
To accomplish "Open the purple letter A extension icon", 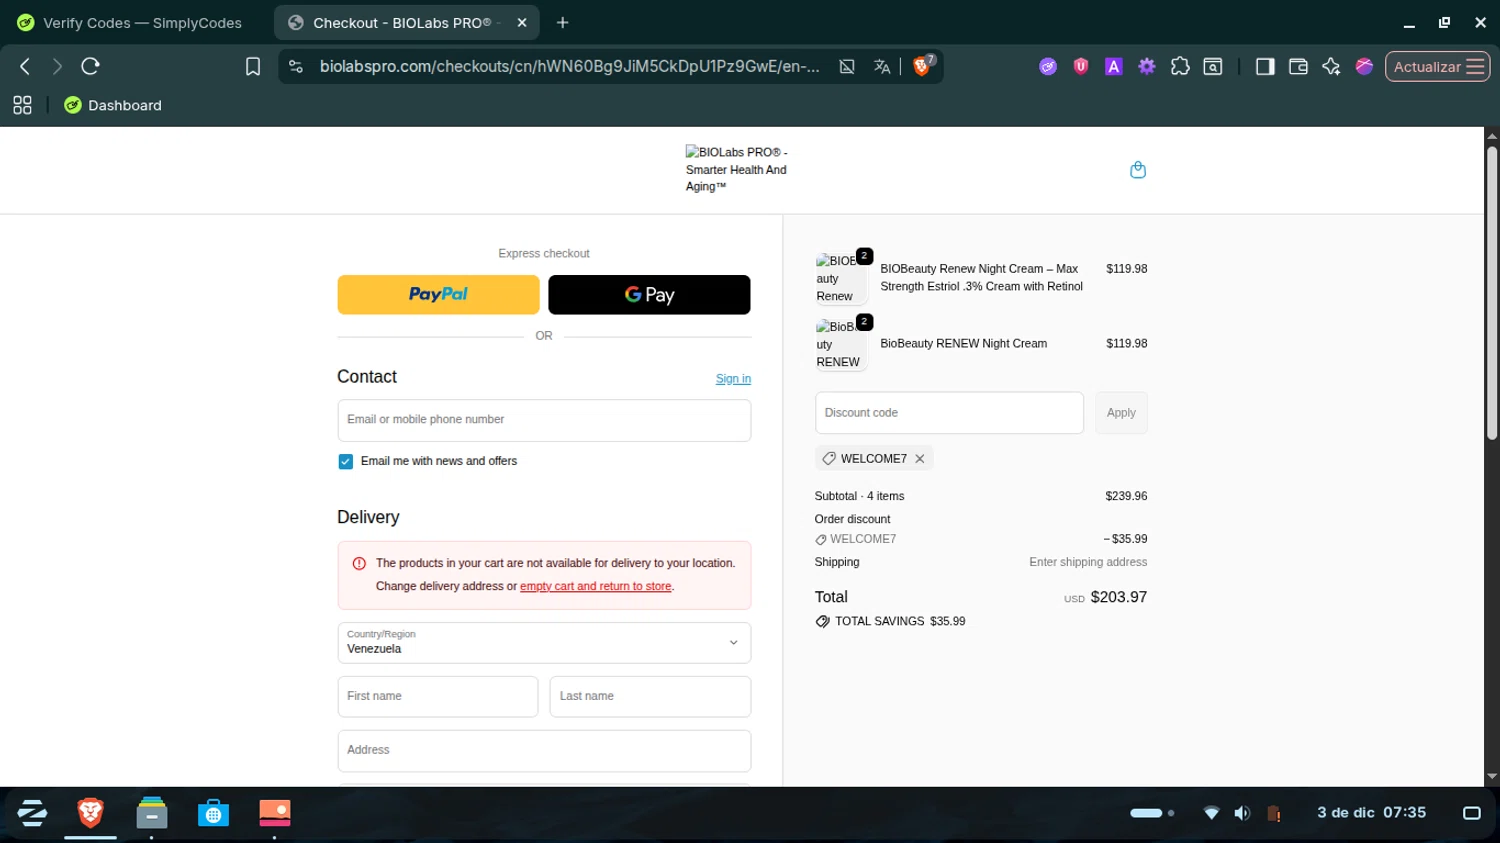I will pyautogui.click(x=1113, y=66).
